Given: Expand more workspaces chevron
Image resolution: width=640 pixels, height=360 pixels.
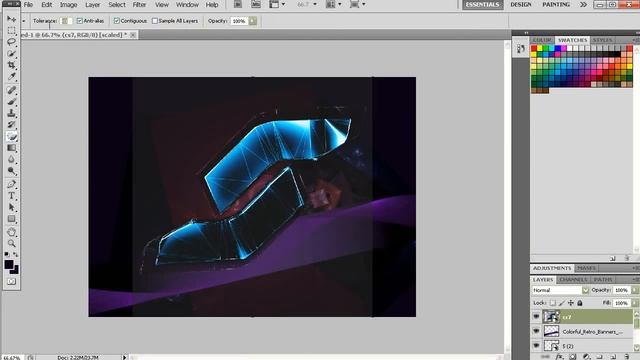Looking at the screenshot, I should click(583, 4).
